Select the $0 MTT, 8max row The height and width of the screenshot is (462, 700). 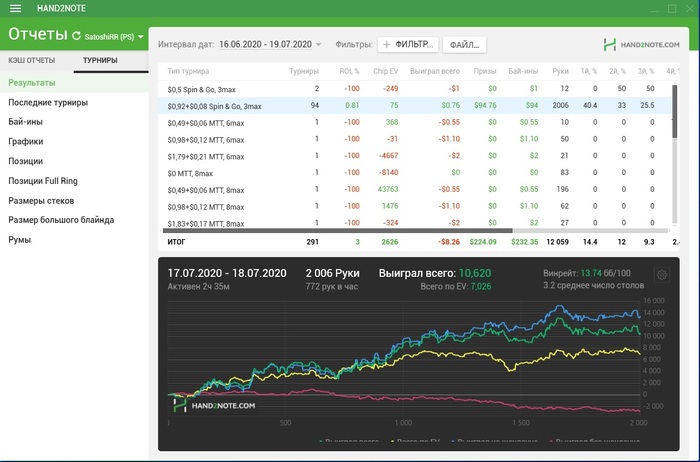point(415,173)
